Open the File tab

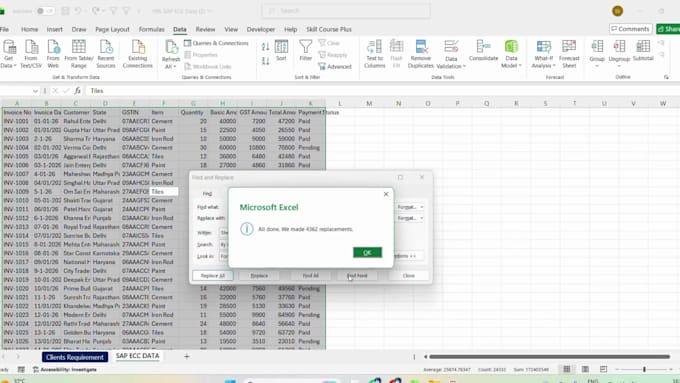point(4,29)
